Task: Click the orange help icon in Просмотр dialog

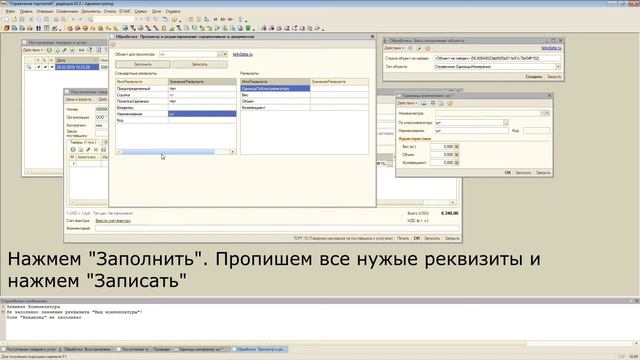Action: point(113,45)
